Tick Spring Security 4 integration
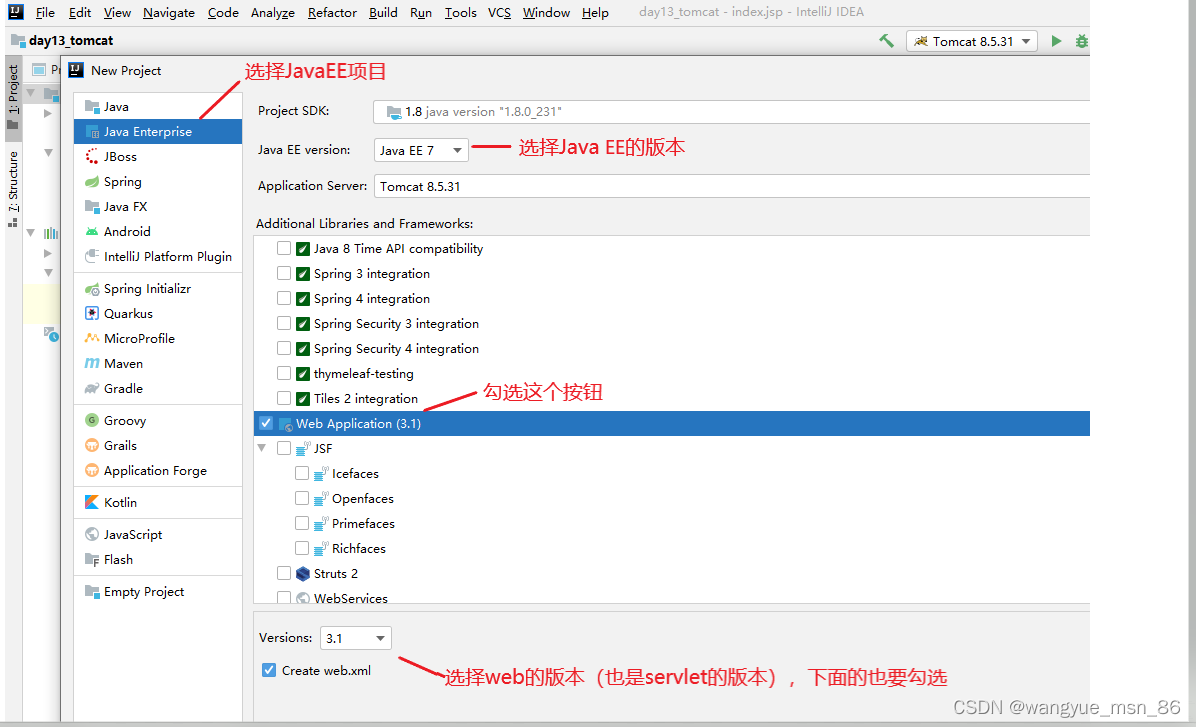This screenshot has width=1196, height=727. click(284, 349)
